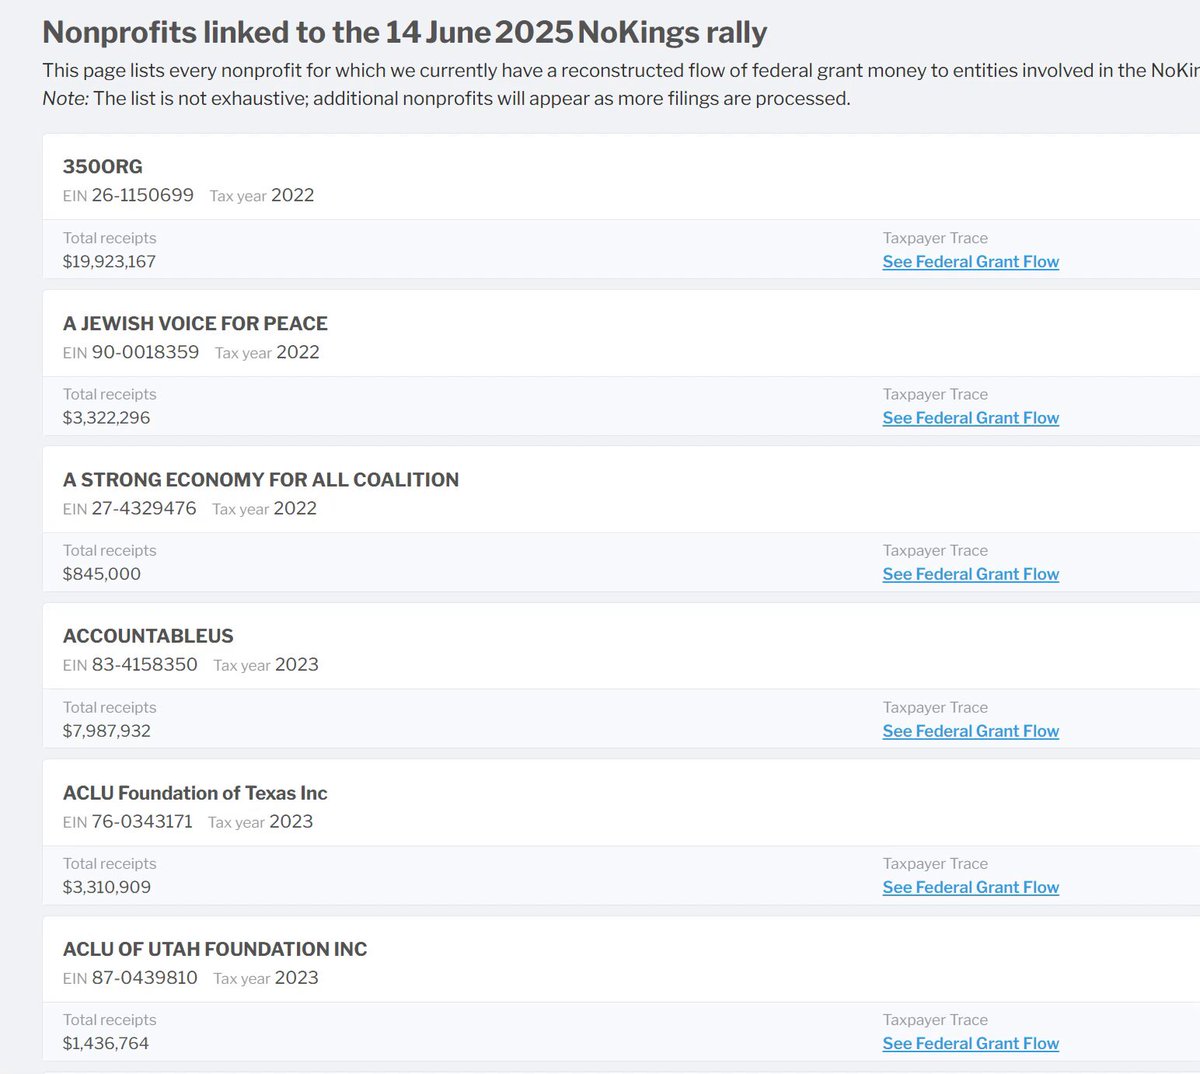Click total receipts amount $3,310,909
This screenshot has width=1200, height=1074.
click(x=107, y=887)
